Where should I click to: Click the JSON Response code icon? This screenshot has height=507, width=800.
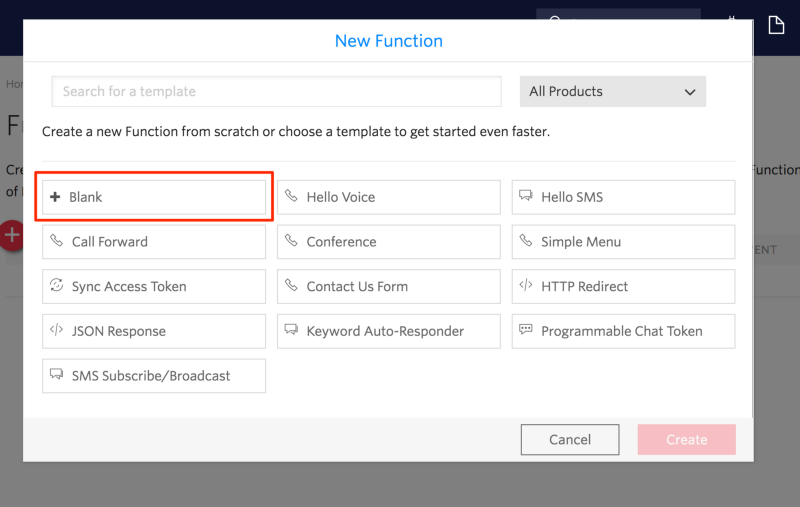(56, 330)
